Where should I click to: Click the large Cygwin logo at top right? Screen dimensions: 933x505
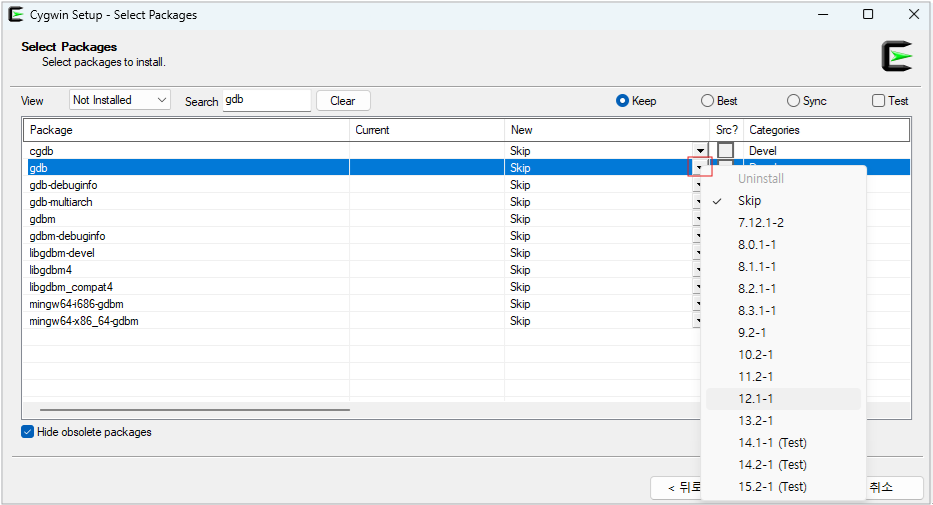(897, 56)
